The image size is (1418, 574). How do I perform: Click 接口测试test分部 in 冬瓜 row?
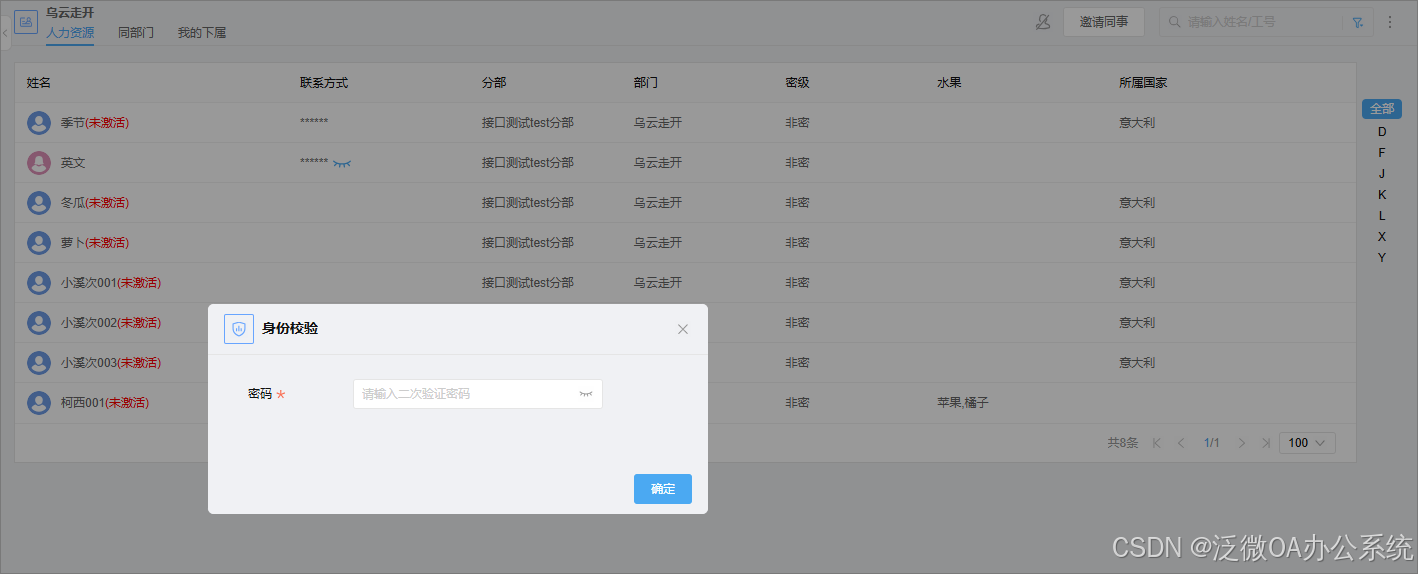coord(528,203)
